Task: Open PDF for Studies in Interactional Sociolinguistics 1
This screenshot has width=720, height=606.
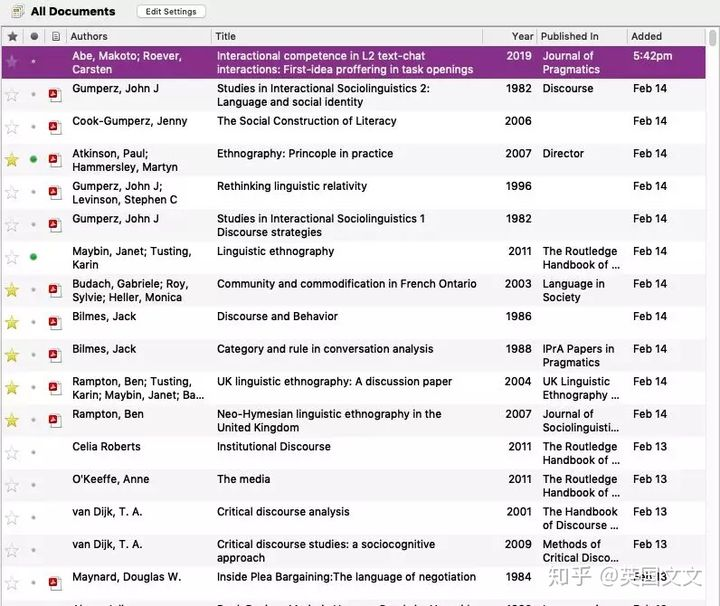Action: 55,225
